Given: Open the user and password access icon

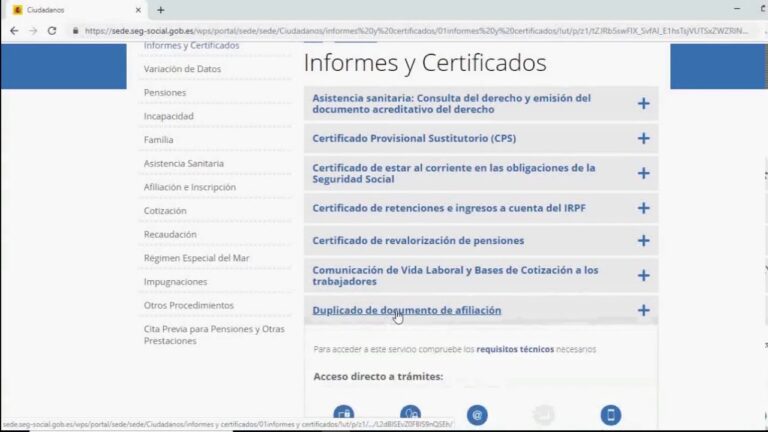Looking at the screenshot, I should pos(410,415).
